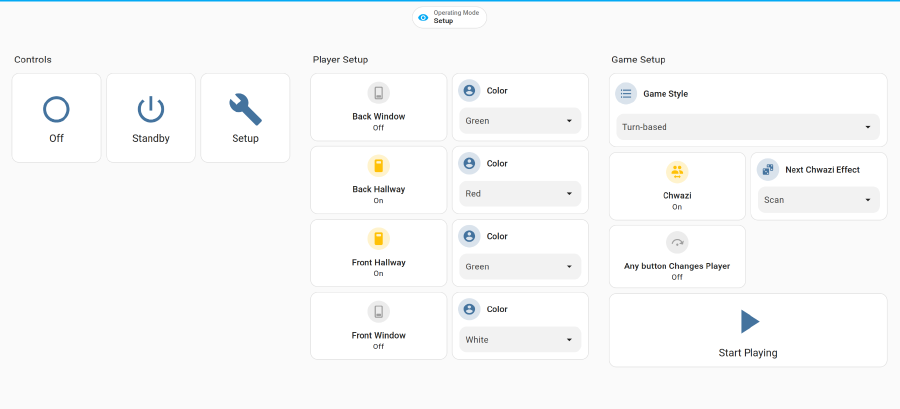Viewport: 900px width, 409px height.
Task: Click the Standby label in Controls
Action: pos(151,138)
